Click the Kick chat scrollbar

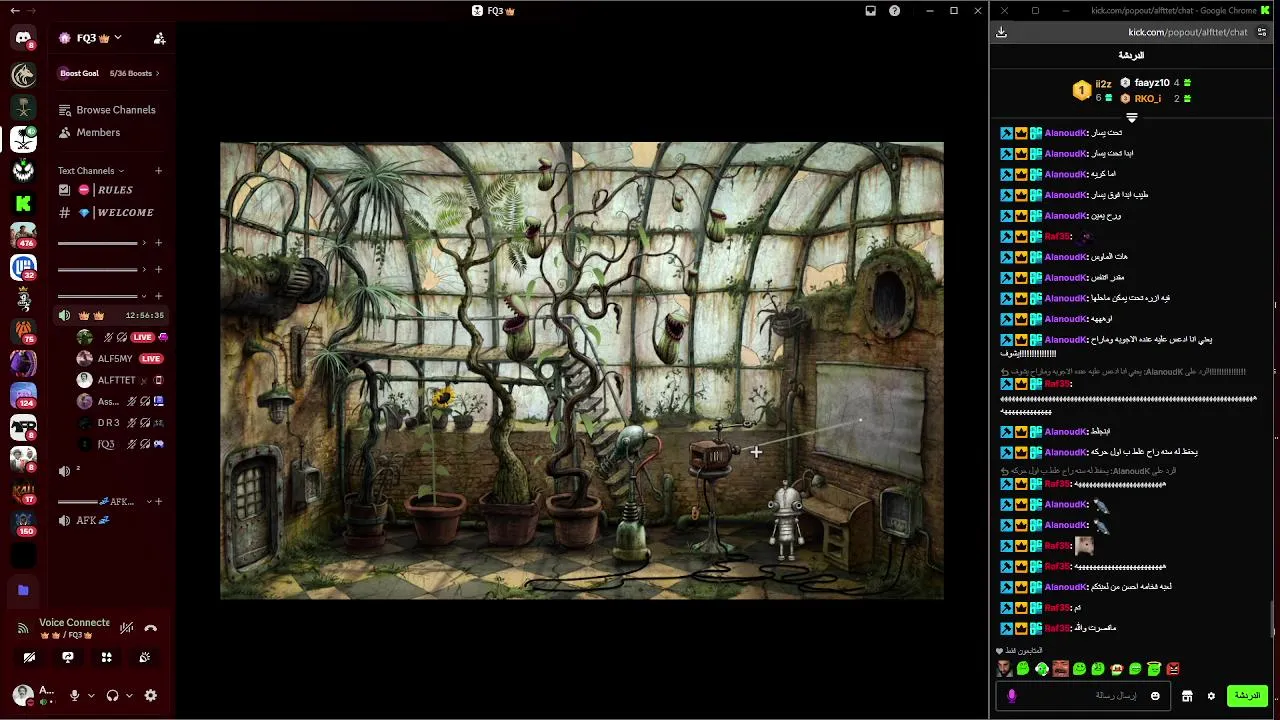1273,620
